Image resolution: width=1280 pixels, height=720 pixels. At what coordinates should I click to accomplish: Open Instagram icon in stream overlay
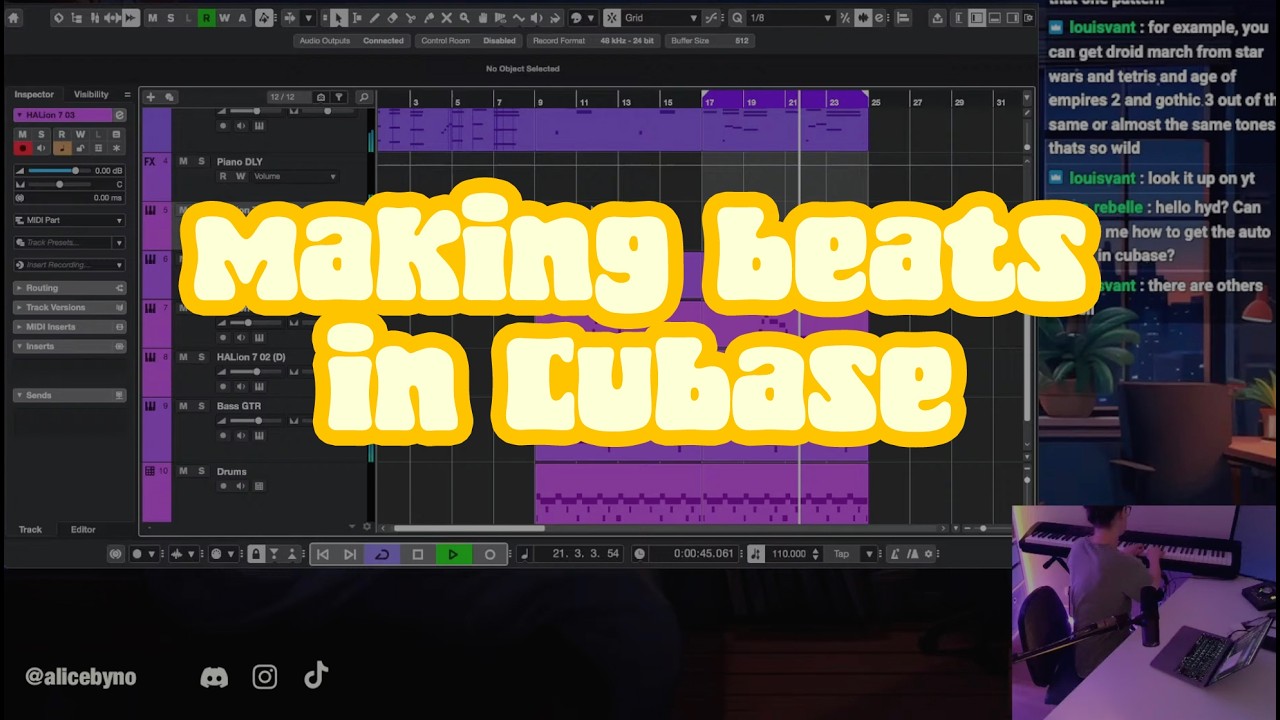(x=265, y=677)
